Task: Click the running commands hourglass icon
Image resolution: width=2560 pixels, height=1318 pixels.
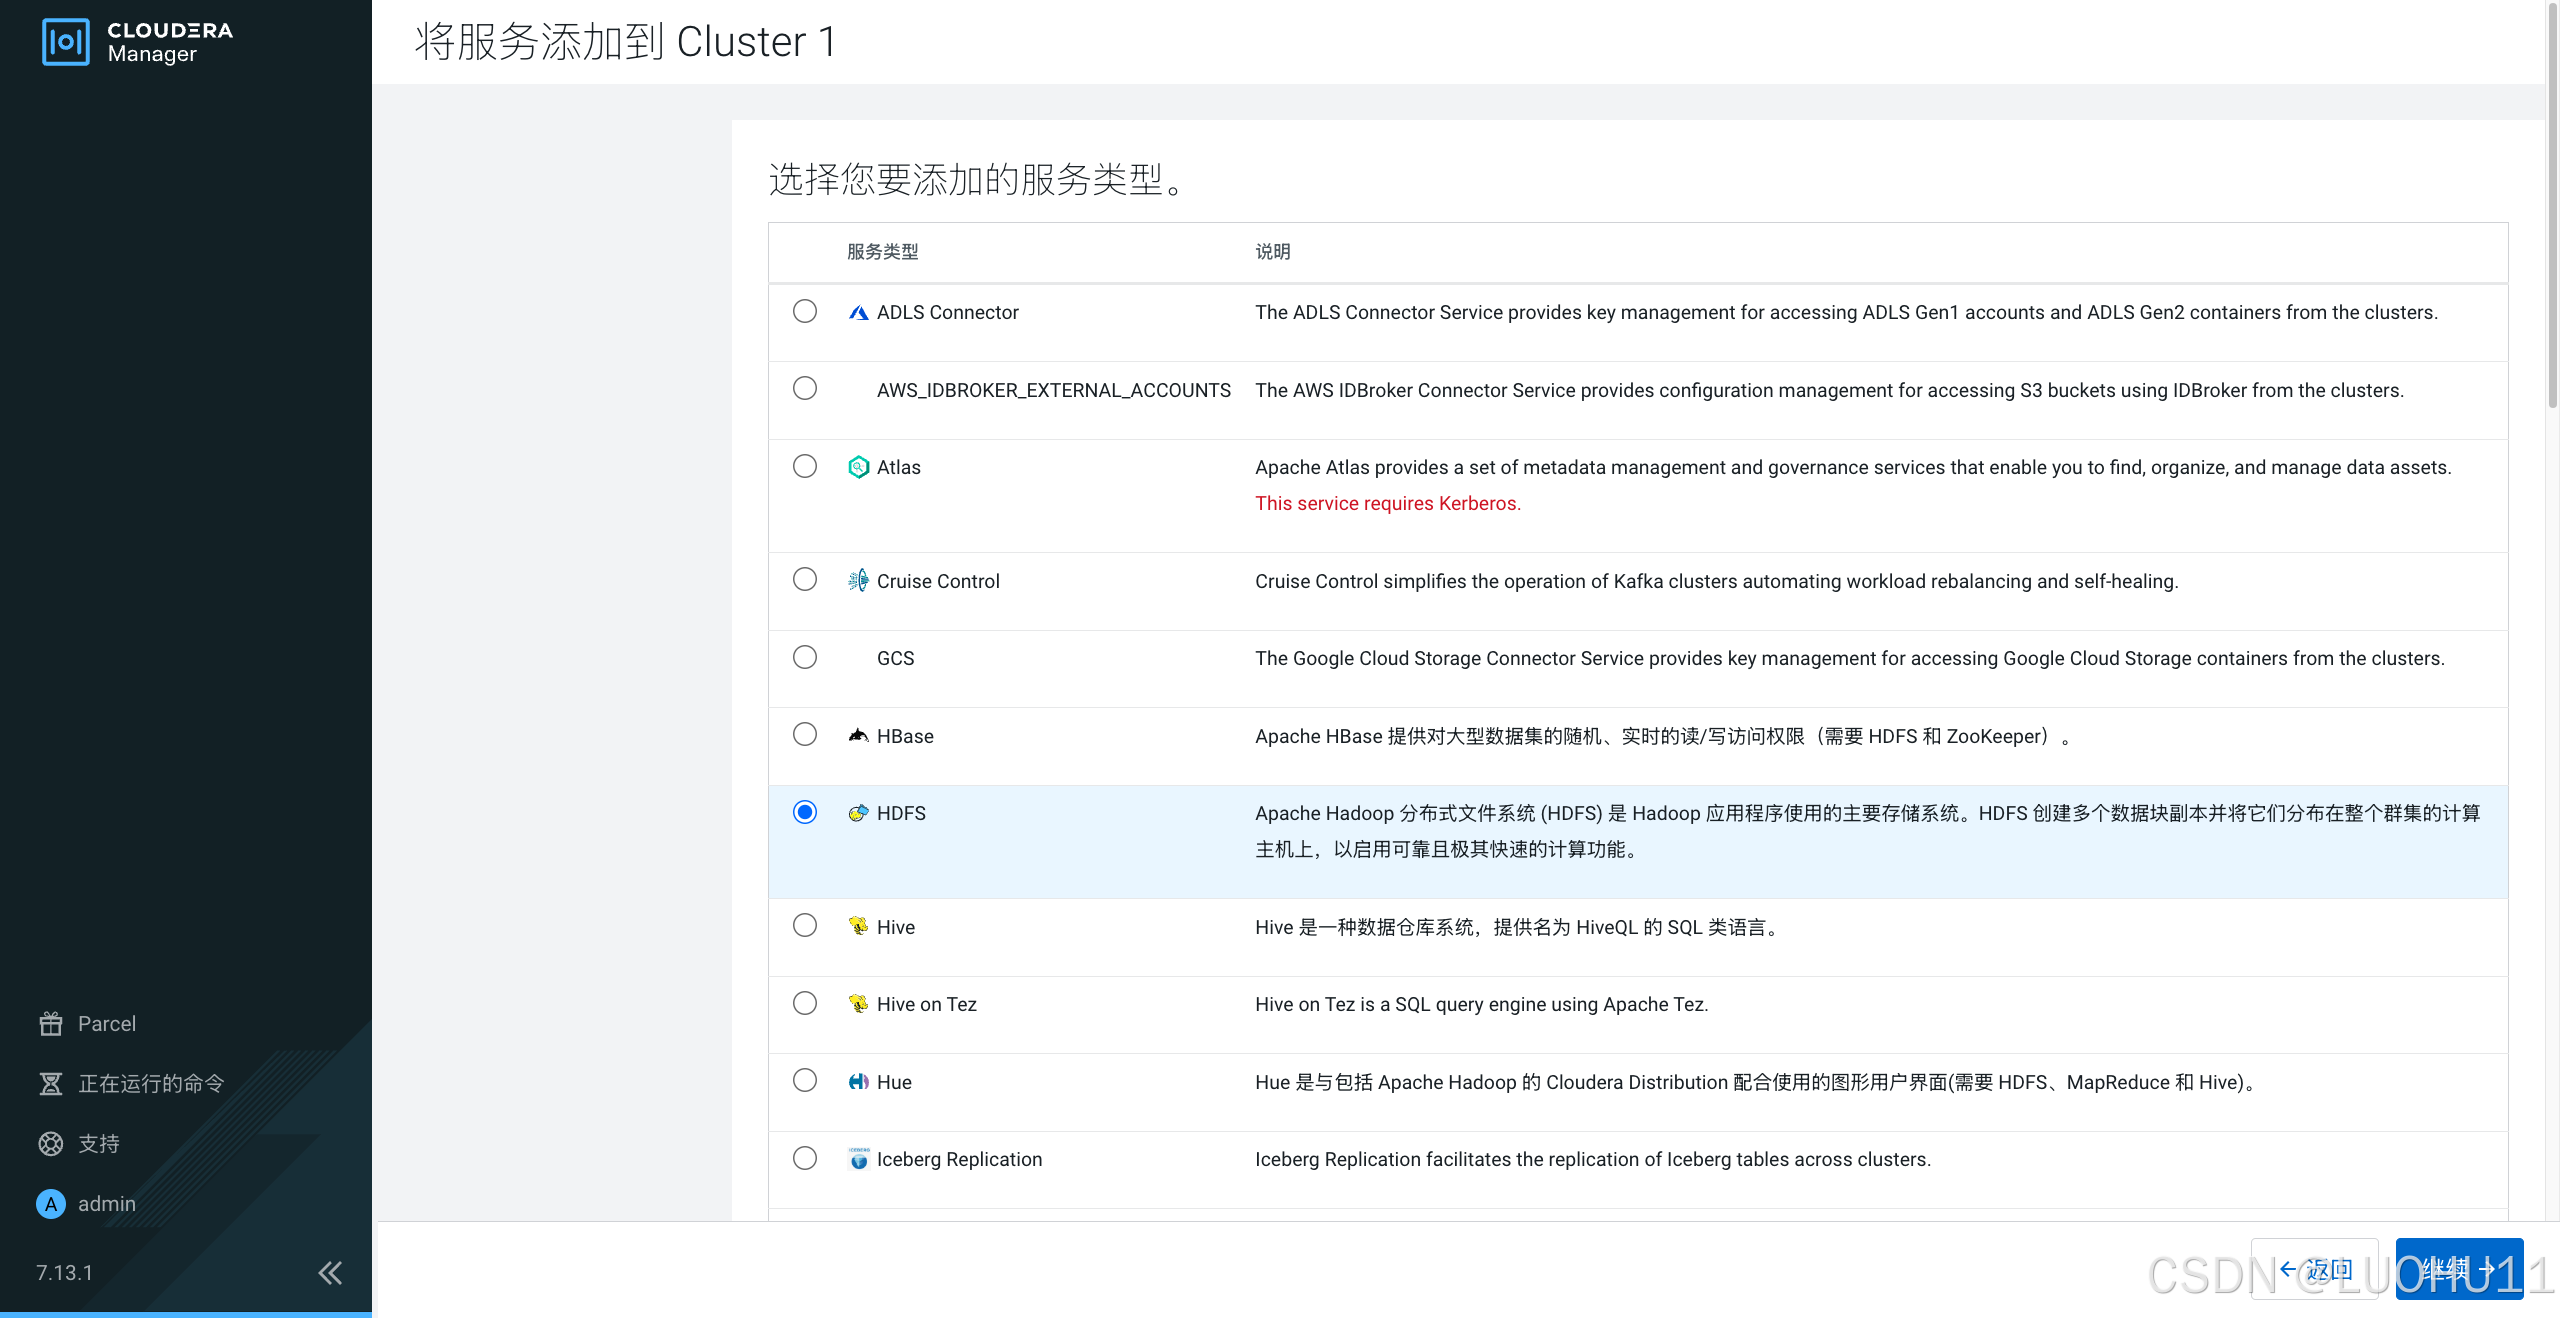Action: click(51, 1084)
